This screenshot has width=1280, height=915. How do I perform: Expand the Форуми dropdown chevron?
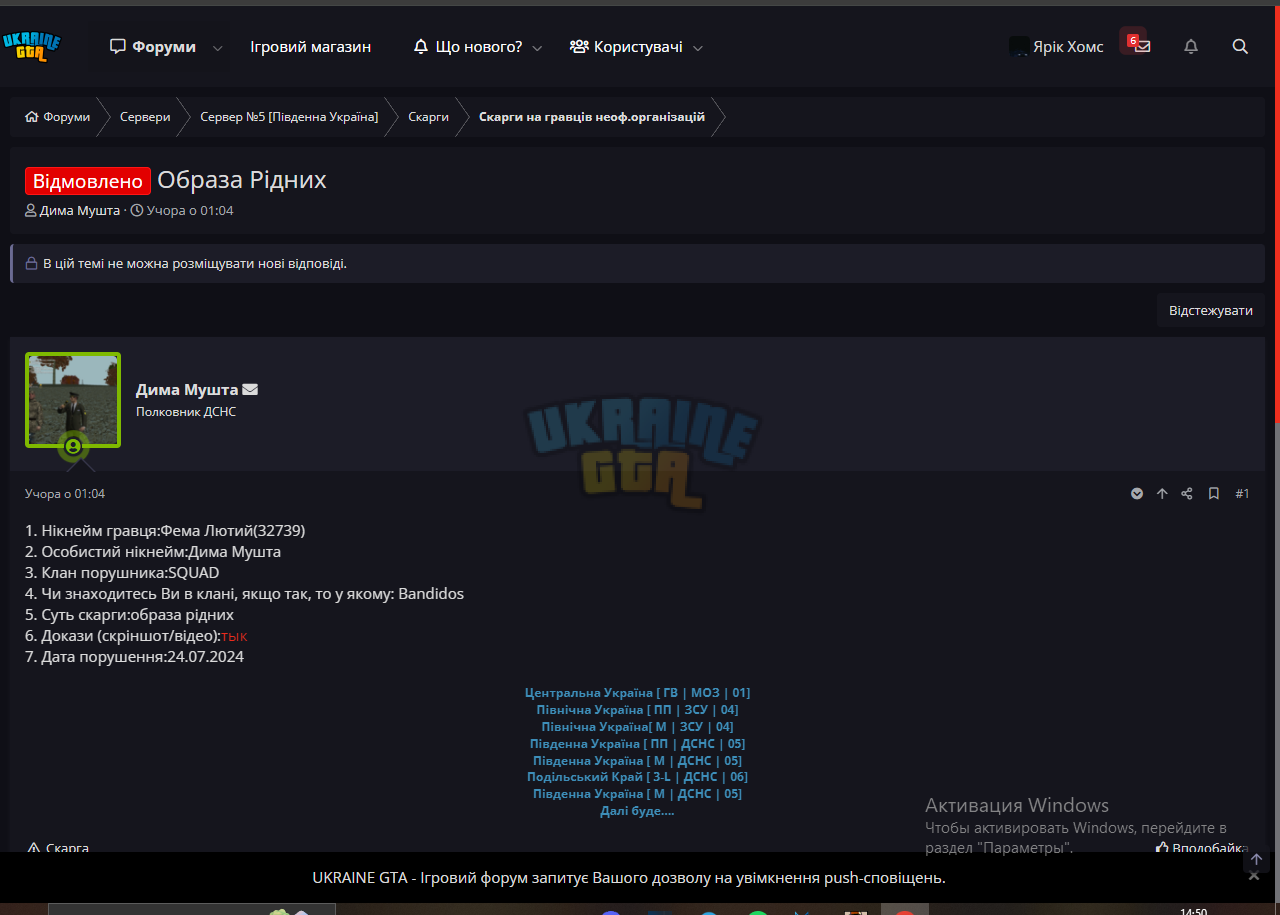(218, 47)
